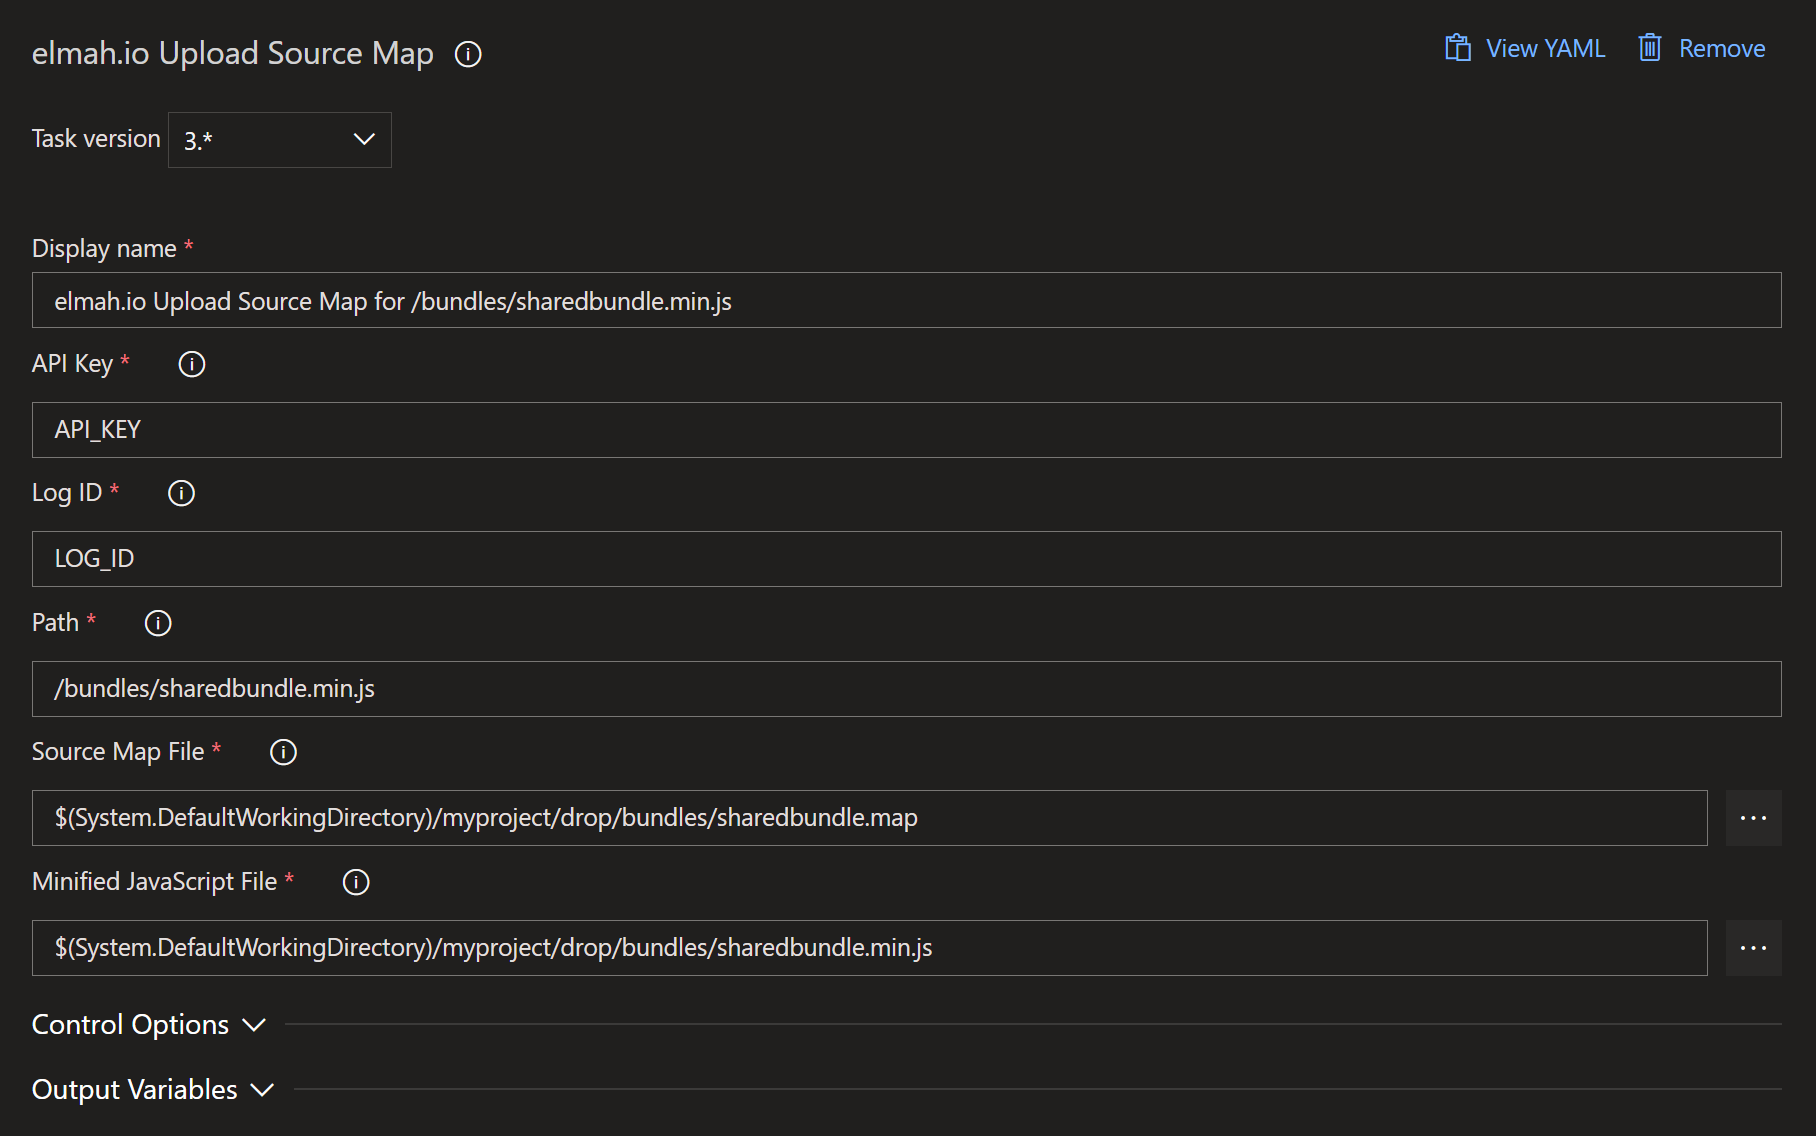Click the Display name label
Viewport: 1816px width, 1136px height.
tap(104, 248)
